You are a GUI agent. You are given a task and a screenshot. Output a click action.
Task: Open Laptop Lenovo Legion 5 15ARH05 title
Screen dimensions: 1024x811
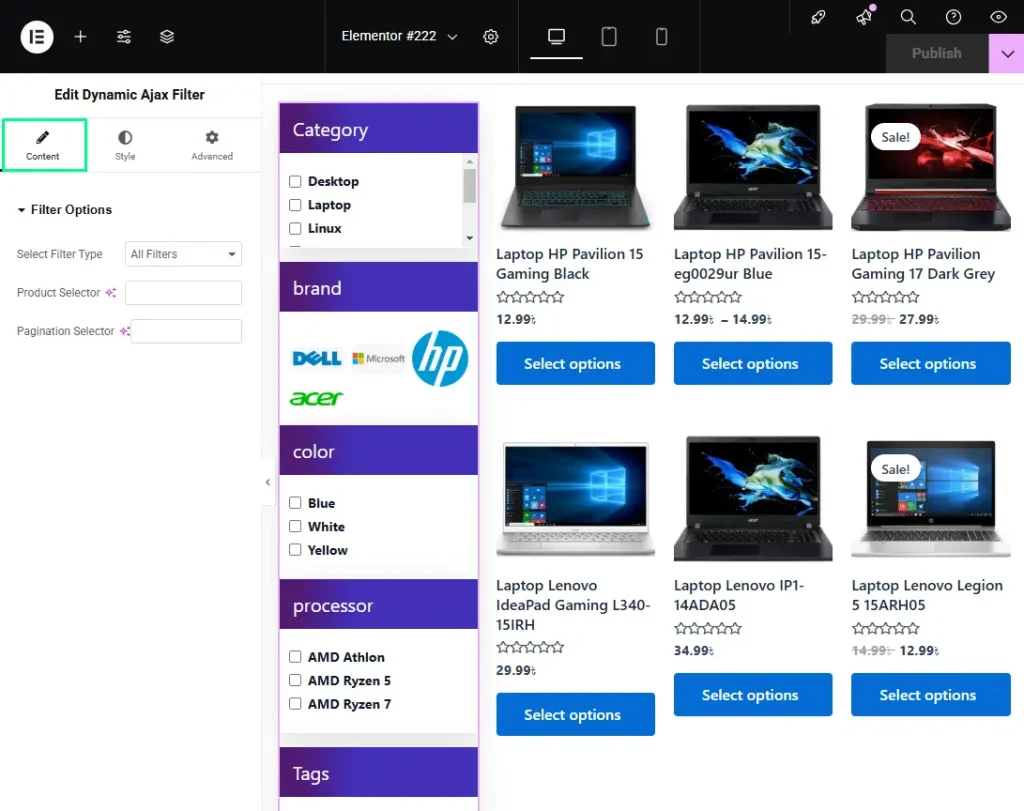pos(927,596)
